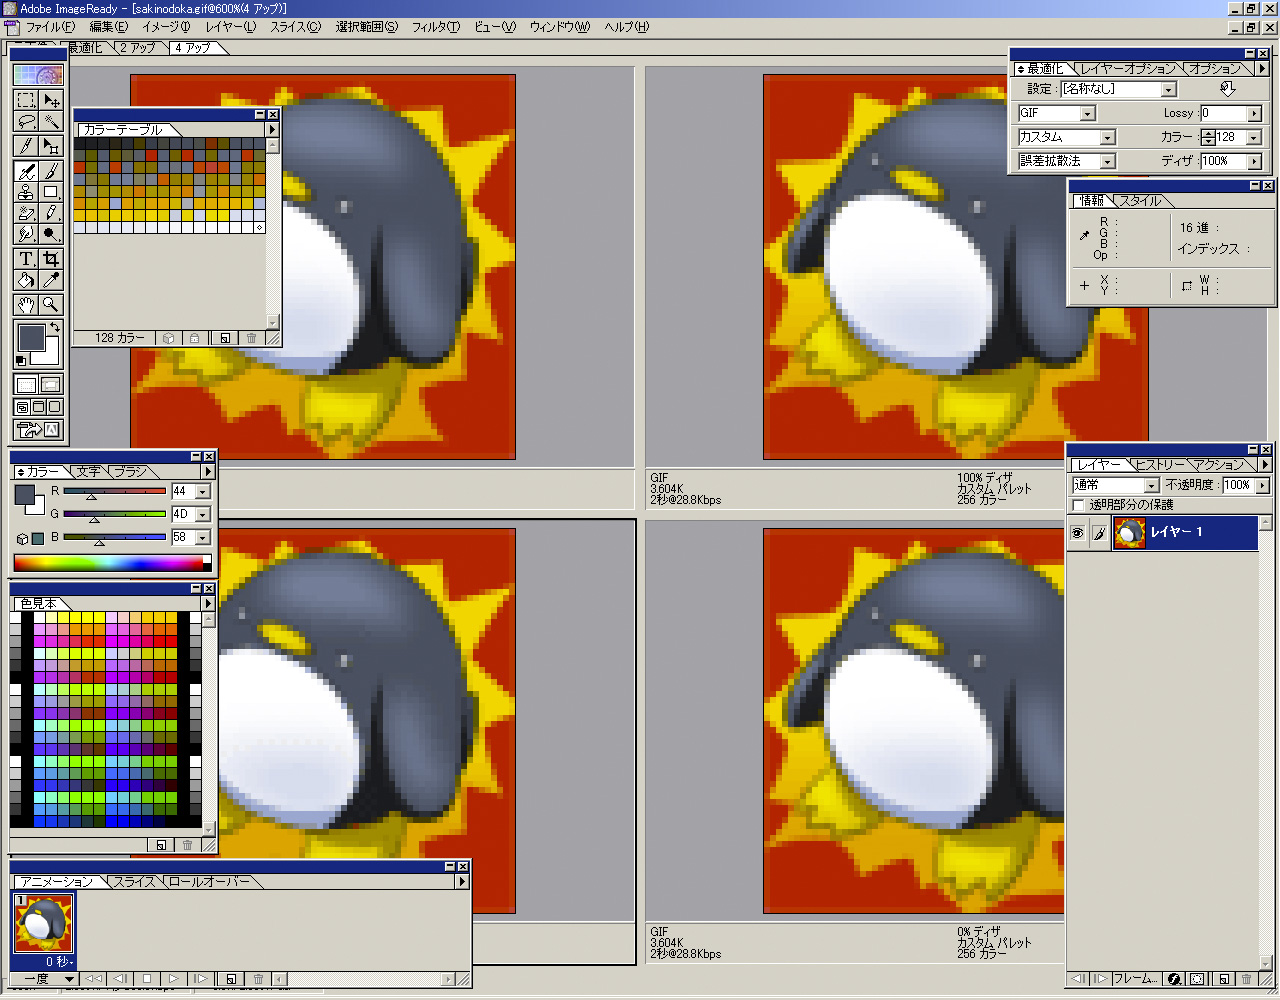Open the Color Table panel flyout menu

click(x=272, y=129)
